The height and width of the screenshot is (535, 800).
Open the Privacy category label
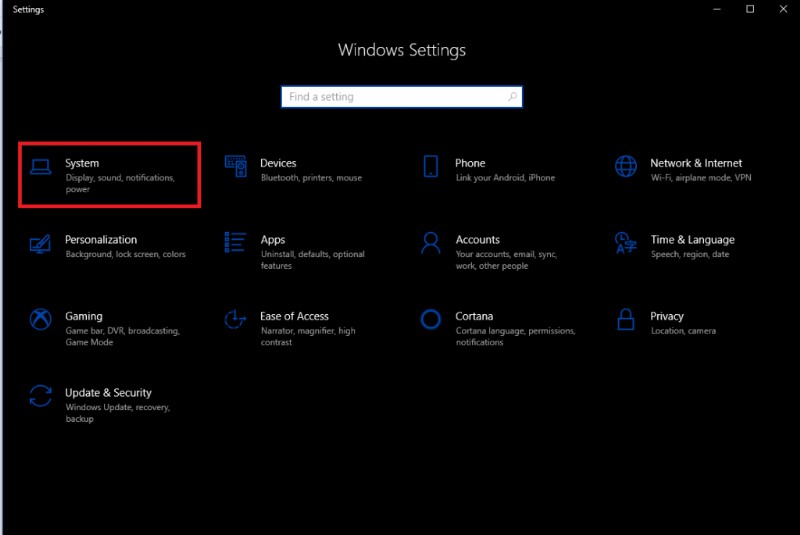[x=667, y=317]
